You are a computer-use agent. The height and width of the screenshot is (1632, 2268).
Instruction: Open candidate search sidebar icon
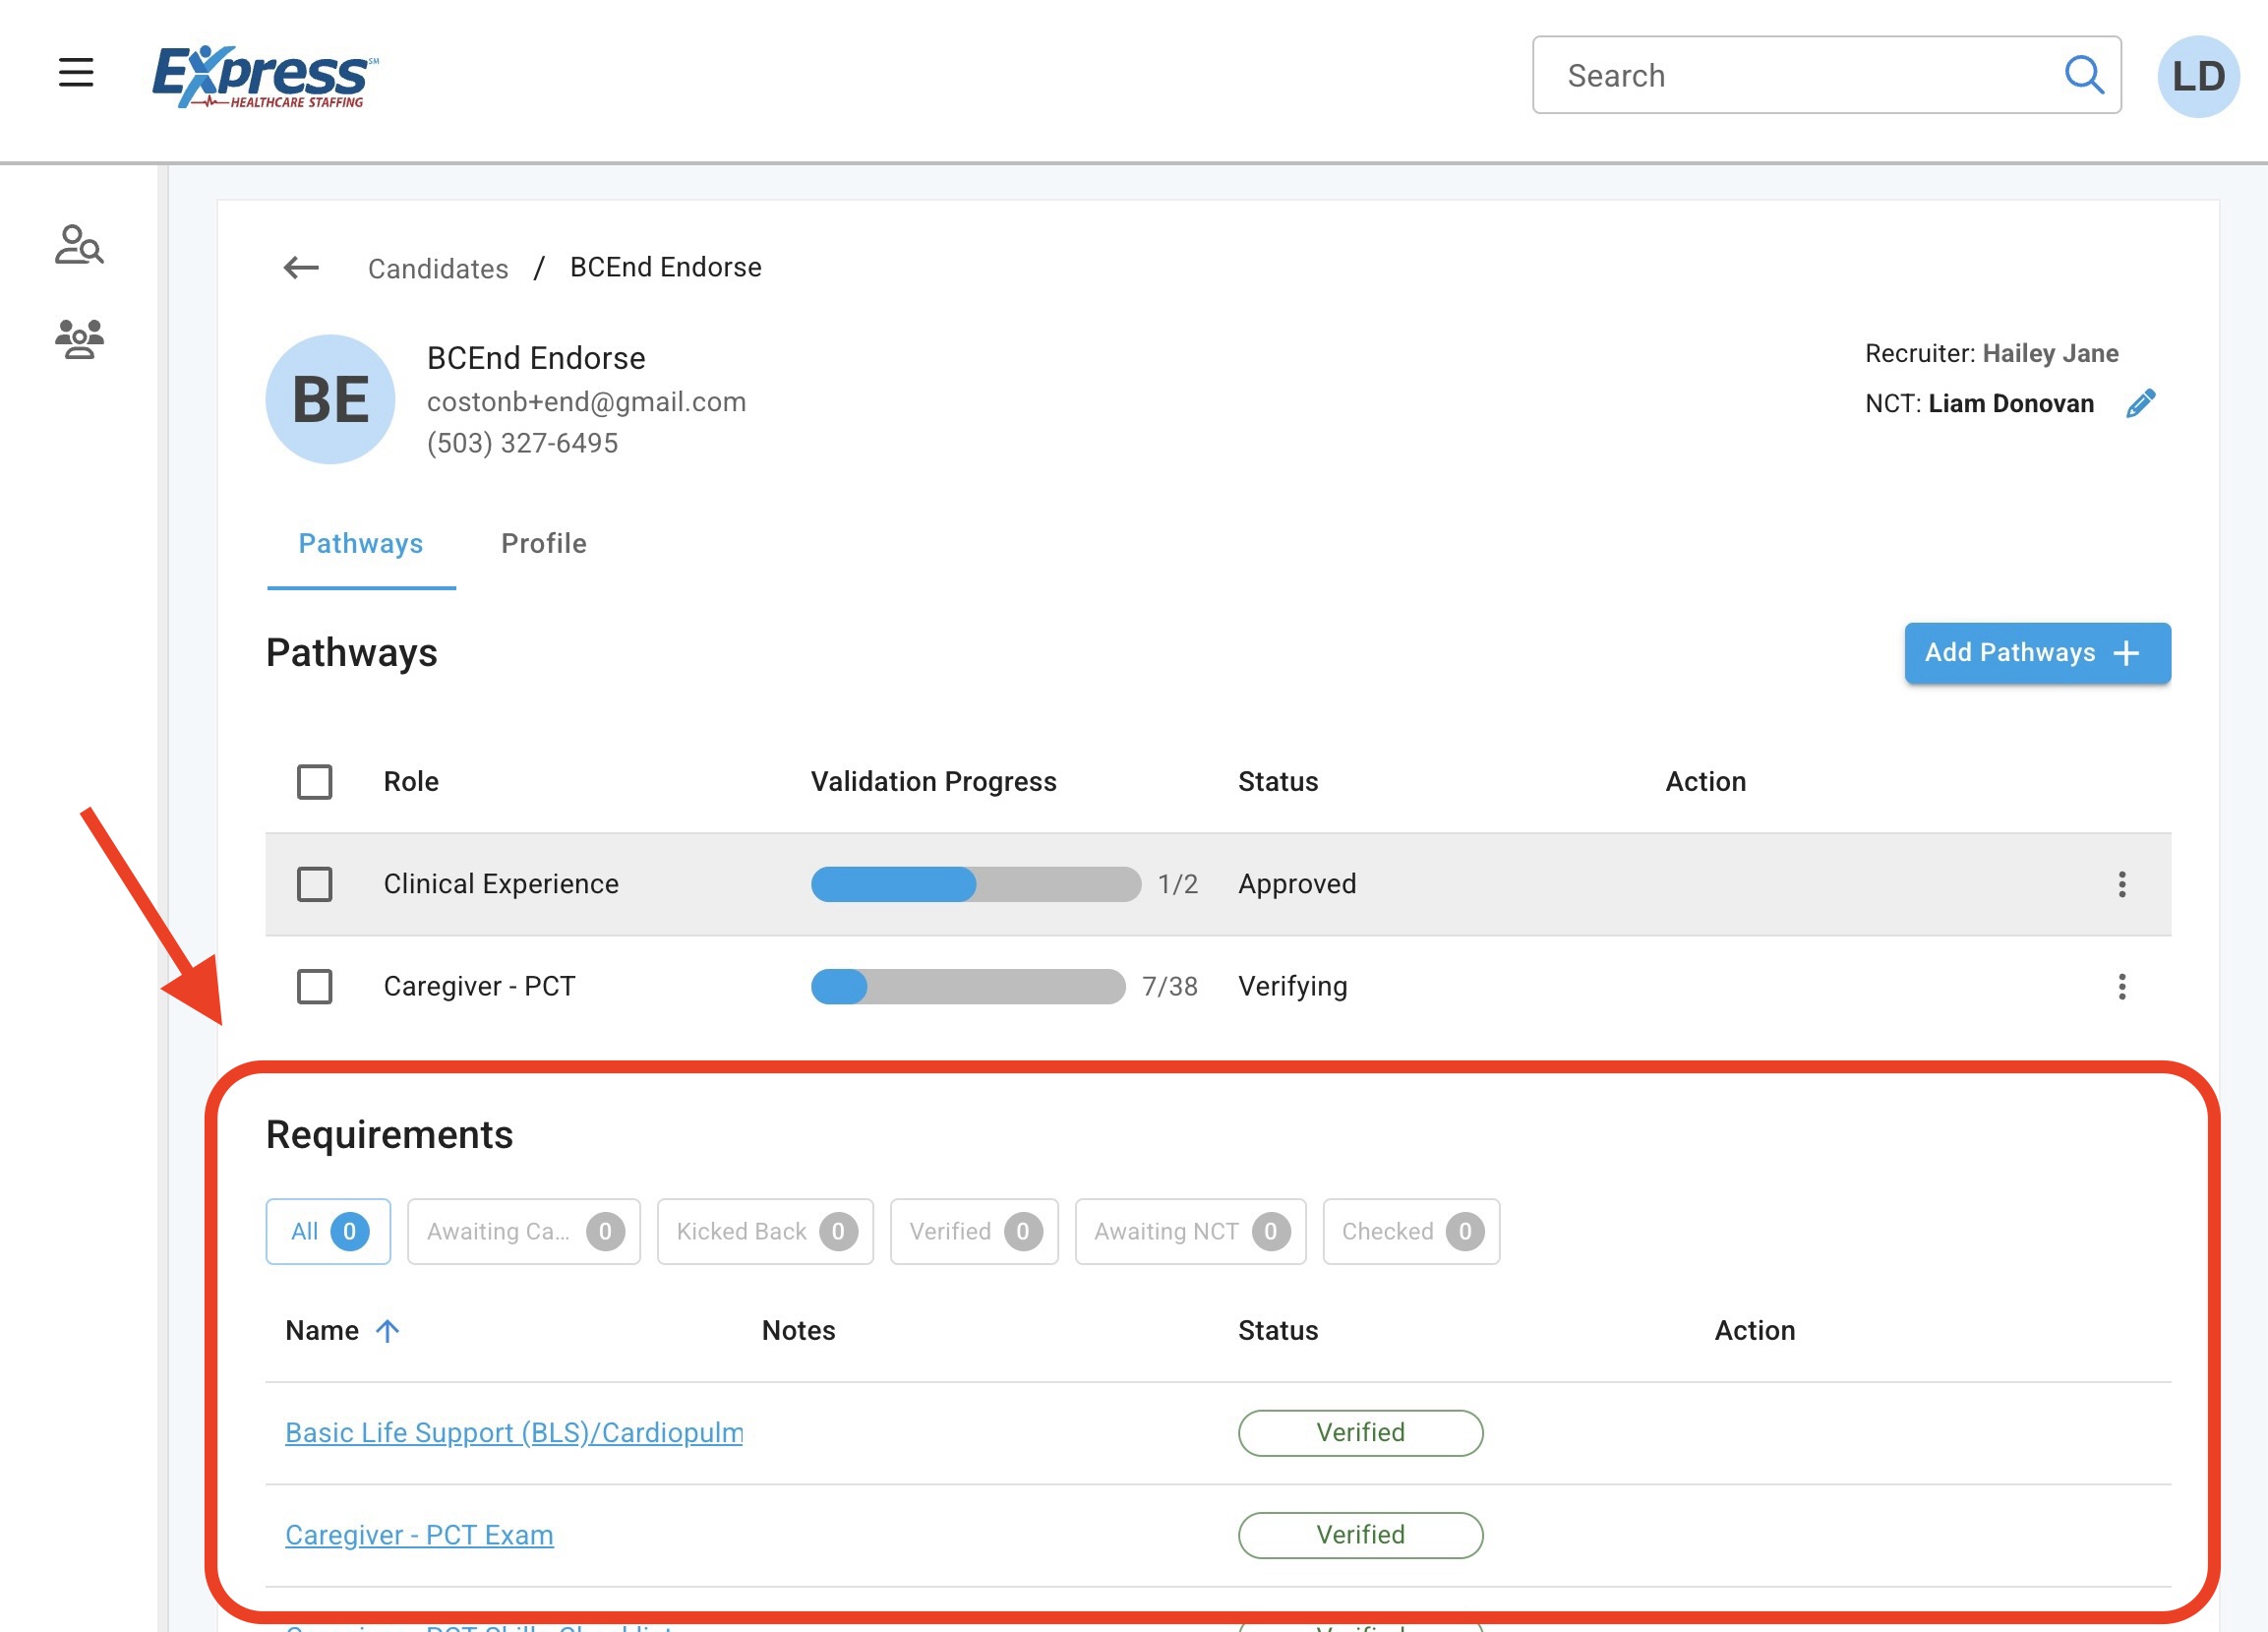79,245
